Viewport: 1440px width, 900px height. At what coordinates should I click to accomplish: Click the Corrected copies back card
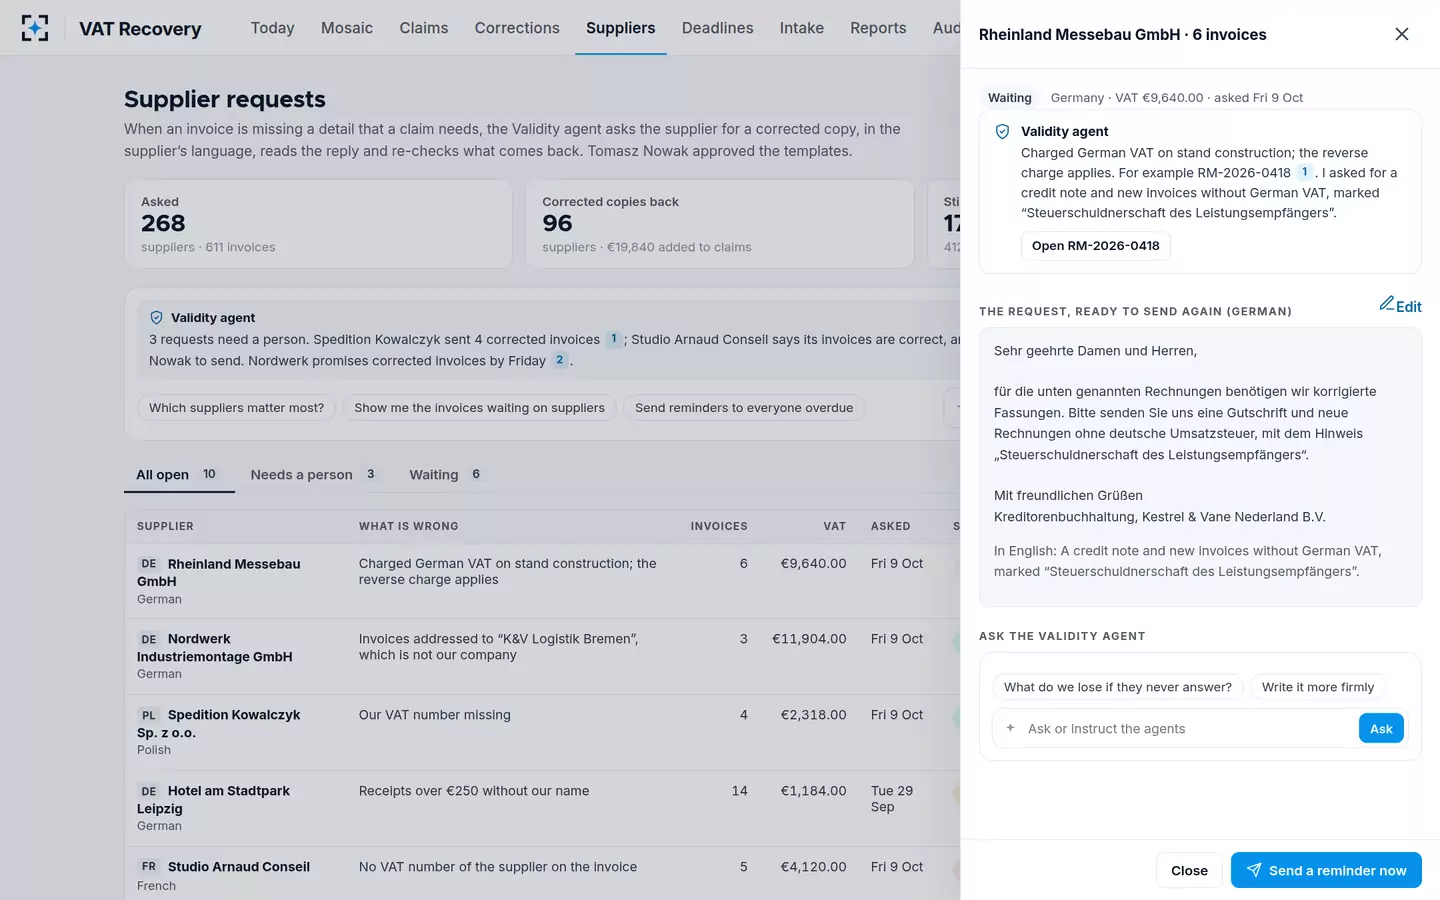pyautogui.click(x=720, y=224)
